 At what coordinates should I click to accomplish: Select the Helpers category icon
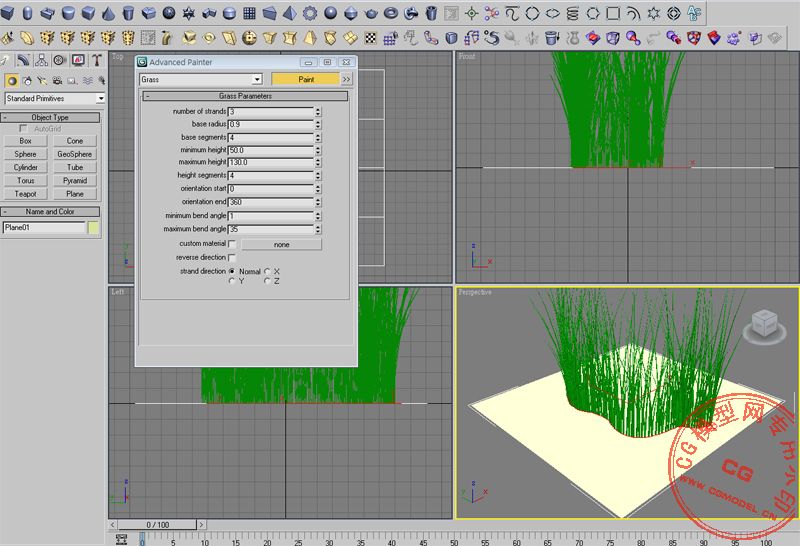point(72,81)
